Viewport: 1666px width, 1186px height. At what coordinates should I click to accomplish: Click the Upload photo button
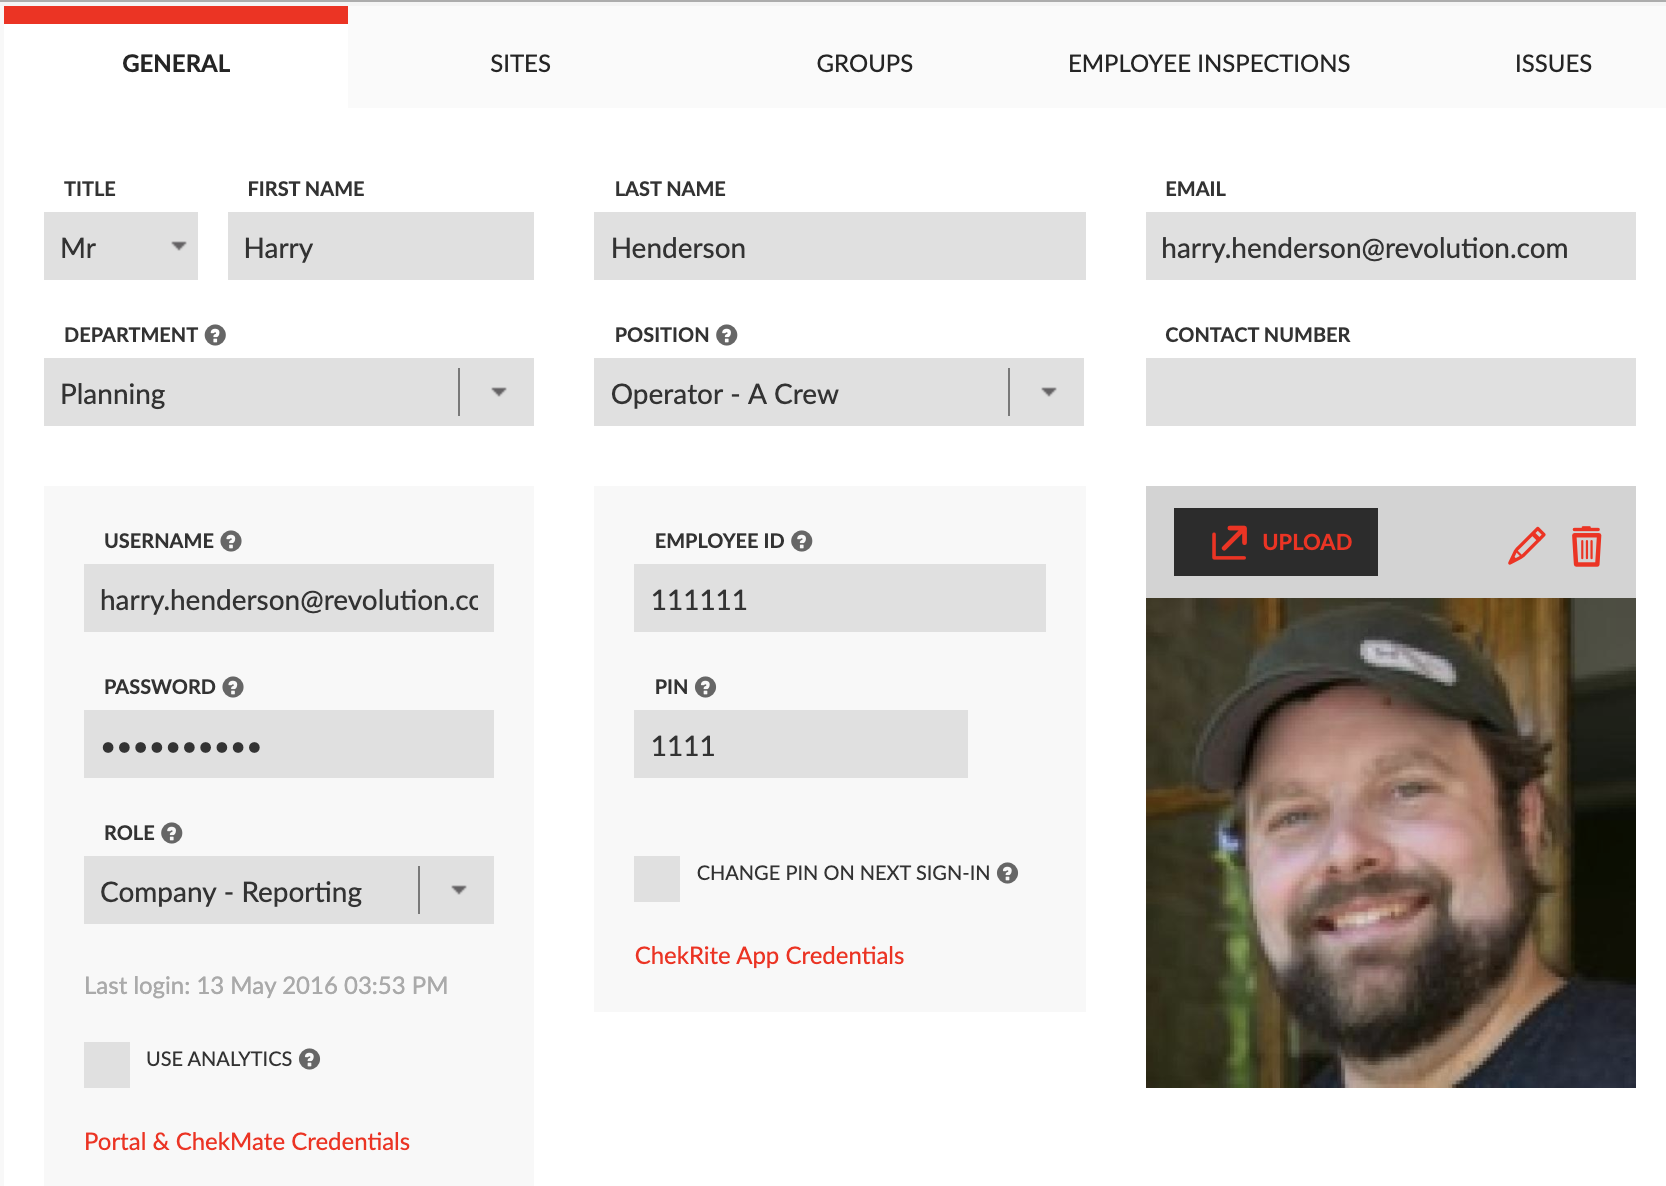pos(1275,542)
